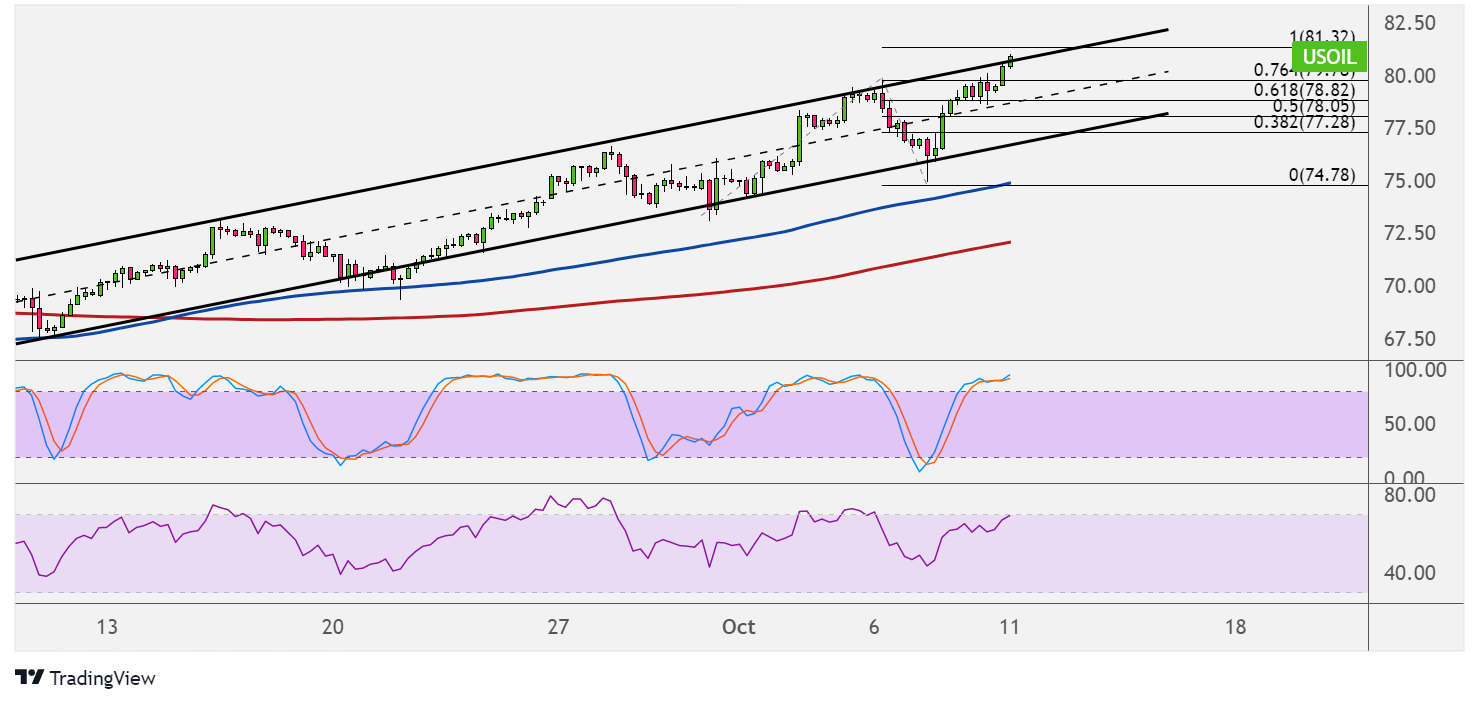Select the 0.5(78.05) Fibonacci label
This screenshot has height=704, width=1479.
pyautogui.click(x=1314, y=105)
